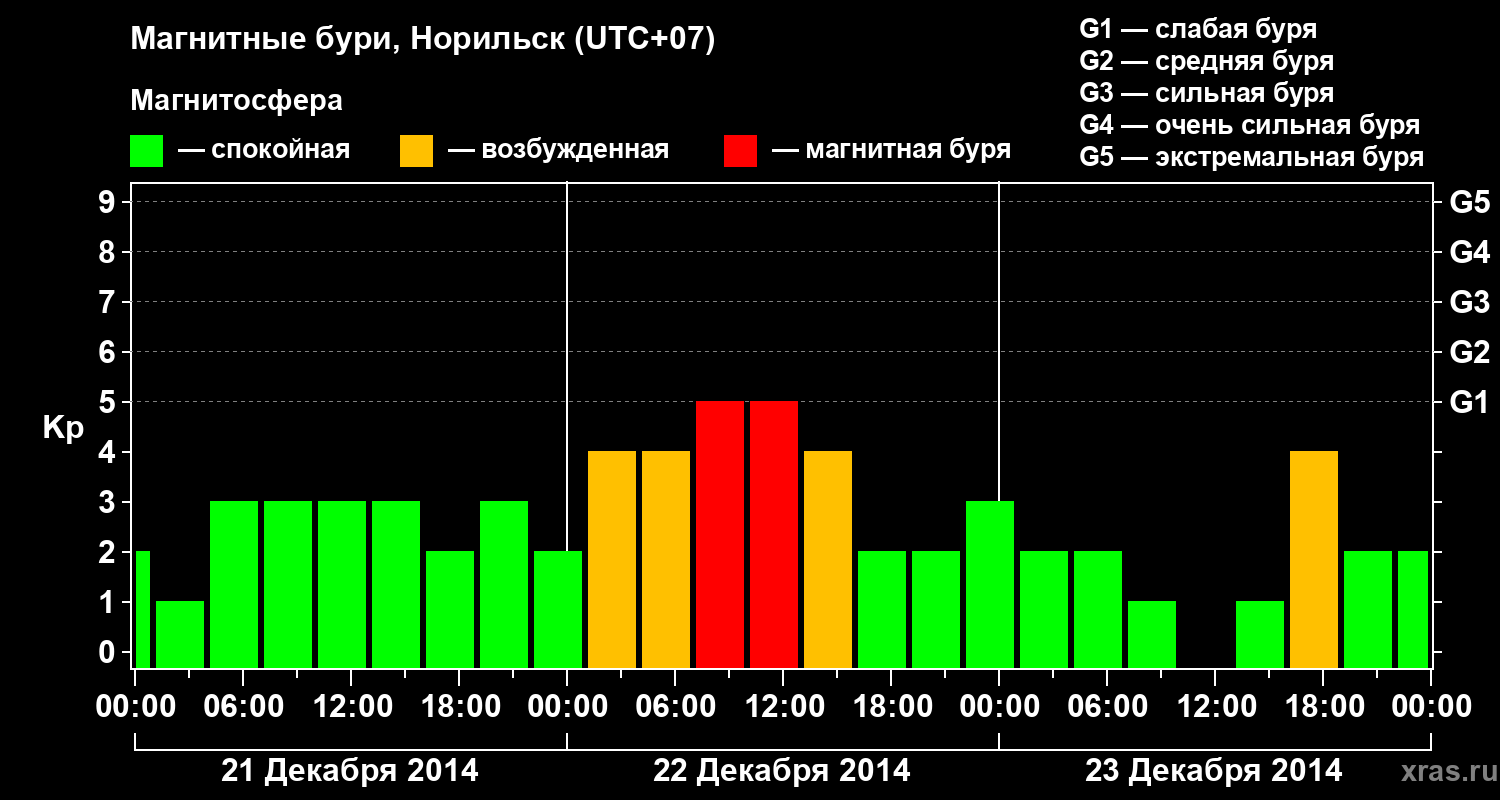Click the 'G1' label on the right axis
Image resolution: width=1500 pixels, height=800 pixels.
pos(1469,403)
